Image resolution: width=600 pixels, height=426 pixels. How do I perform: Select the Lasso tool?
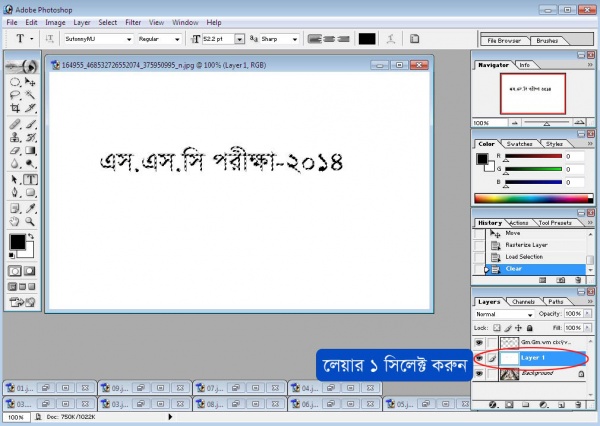point(15,95)
